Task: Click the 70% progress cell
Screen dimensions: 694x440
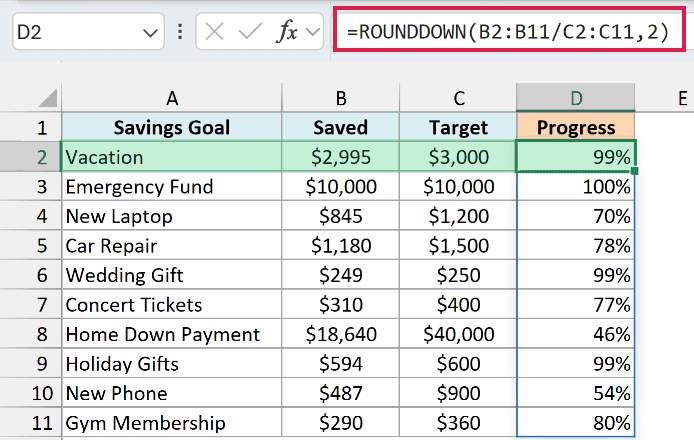Action: pyautogui.click(x=575, y=216)
